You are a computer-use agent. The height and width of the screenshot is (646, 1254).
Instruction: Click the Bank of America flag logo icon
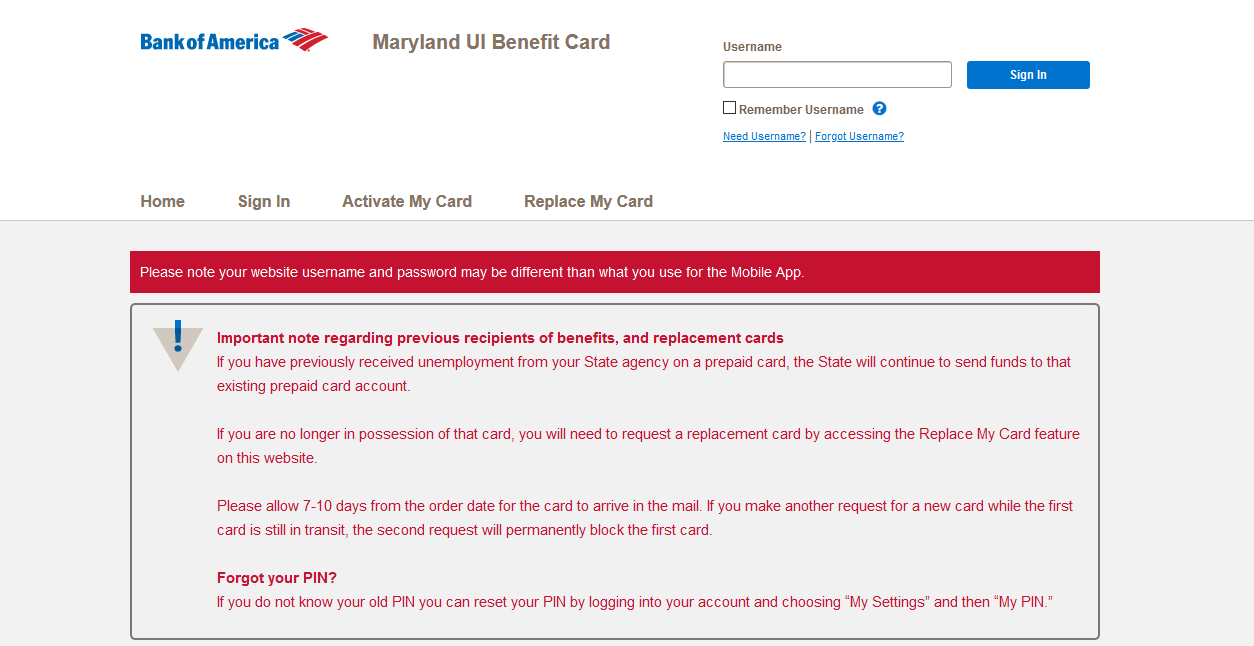[305, 40]
